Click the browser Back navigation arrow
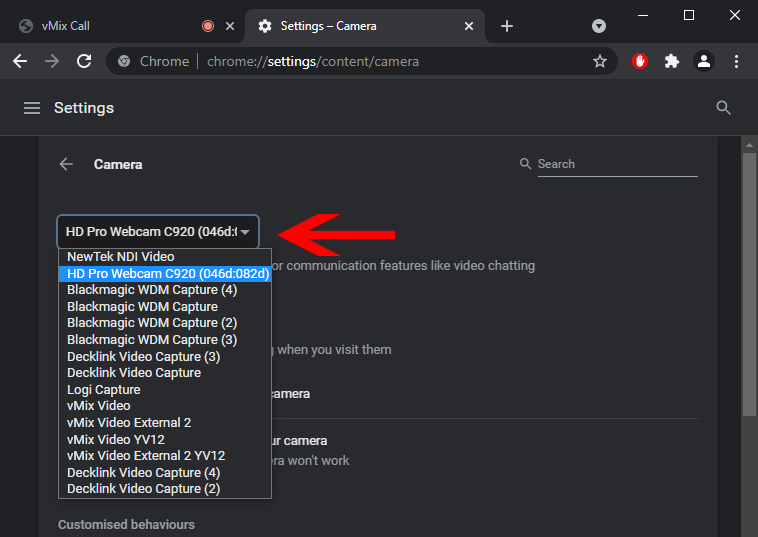Viewport: 758px width, 537px height. coord(20,61)
